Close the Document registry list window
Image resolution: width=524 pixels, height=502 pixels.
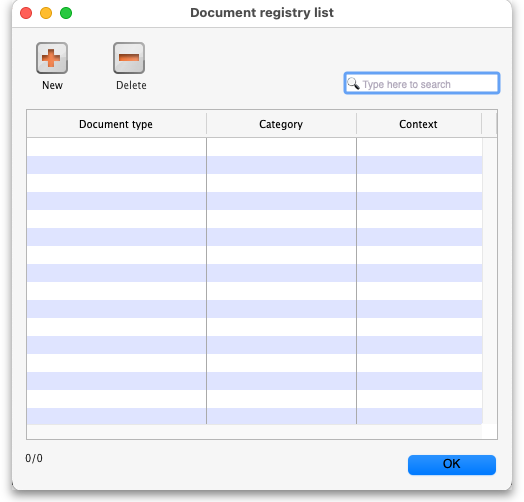tap(26, 13)
